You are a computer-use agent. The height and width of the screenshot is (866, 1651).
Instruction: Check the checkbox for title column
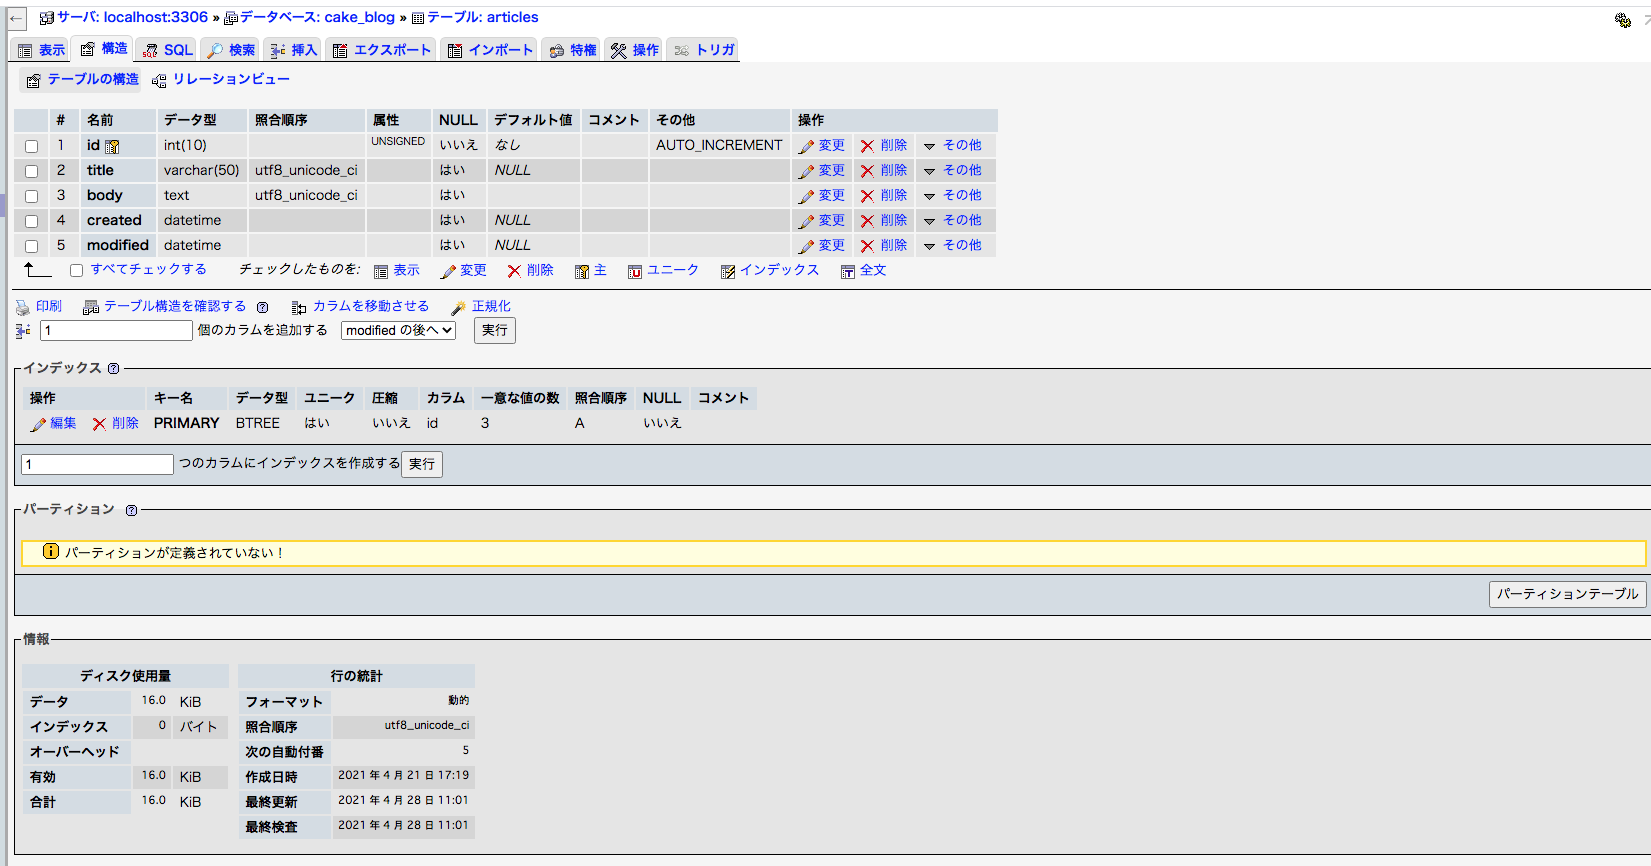pyautogui.click(x=31, y=171)
